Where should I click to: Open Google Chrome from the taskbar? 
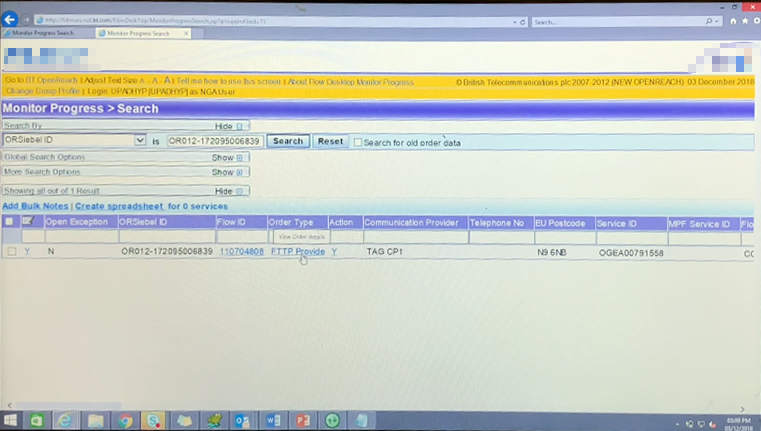[x=126, y=419]
